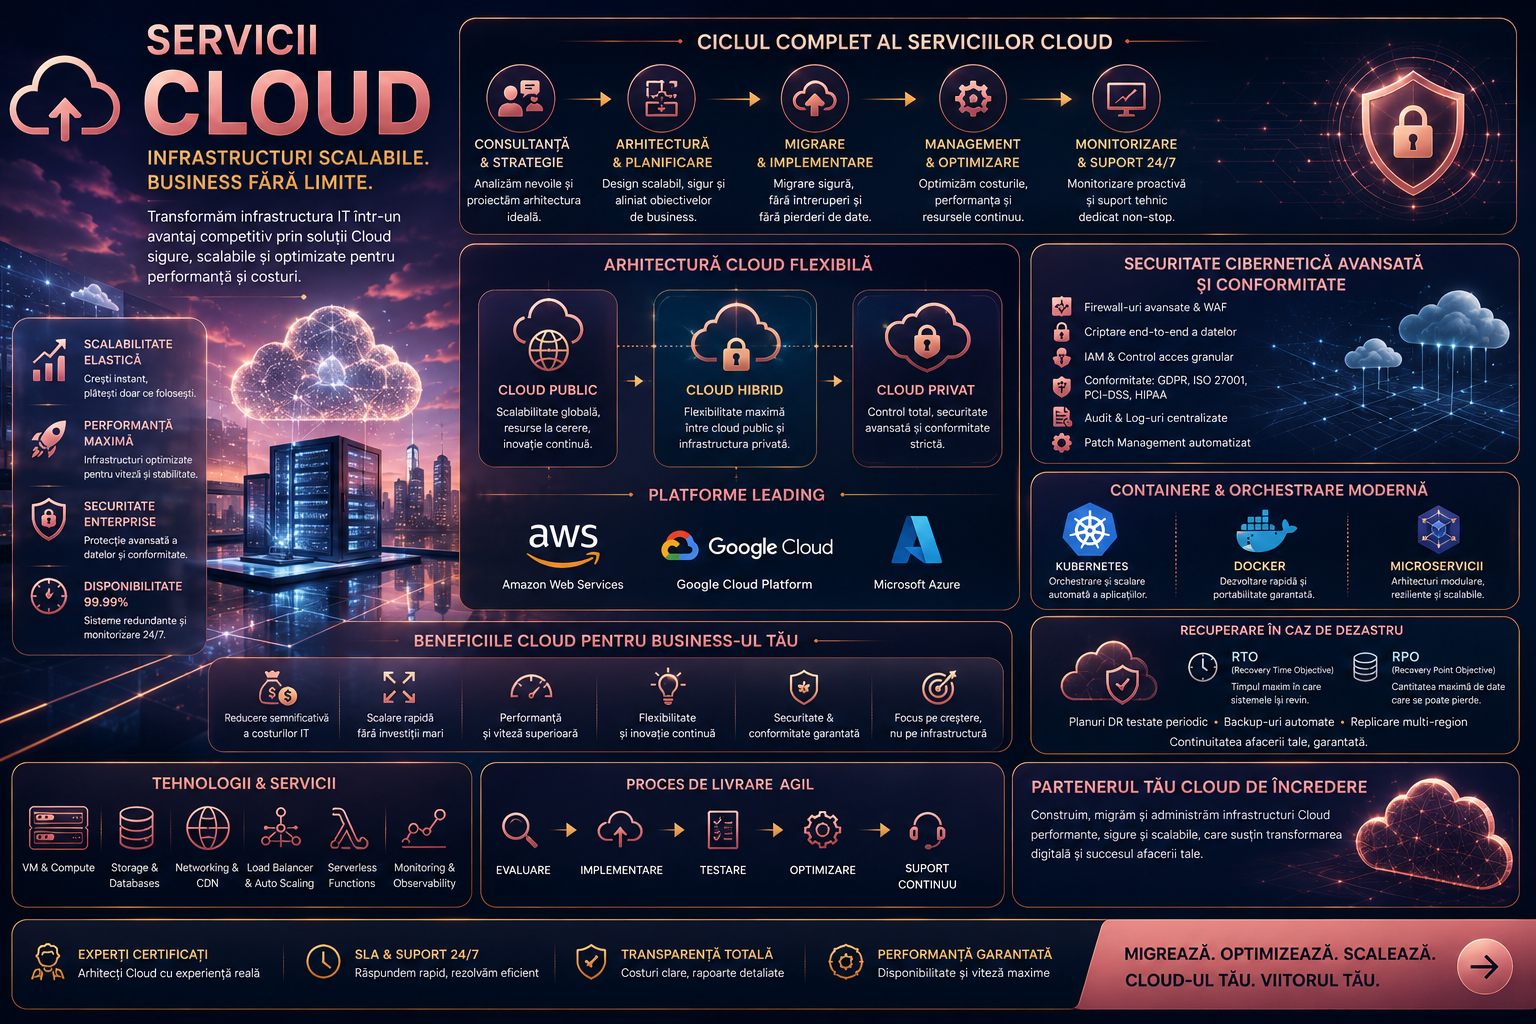Click the Experți Certificați person icon

[48, 962]
